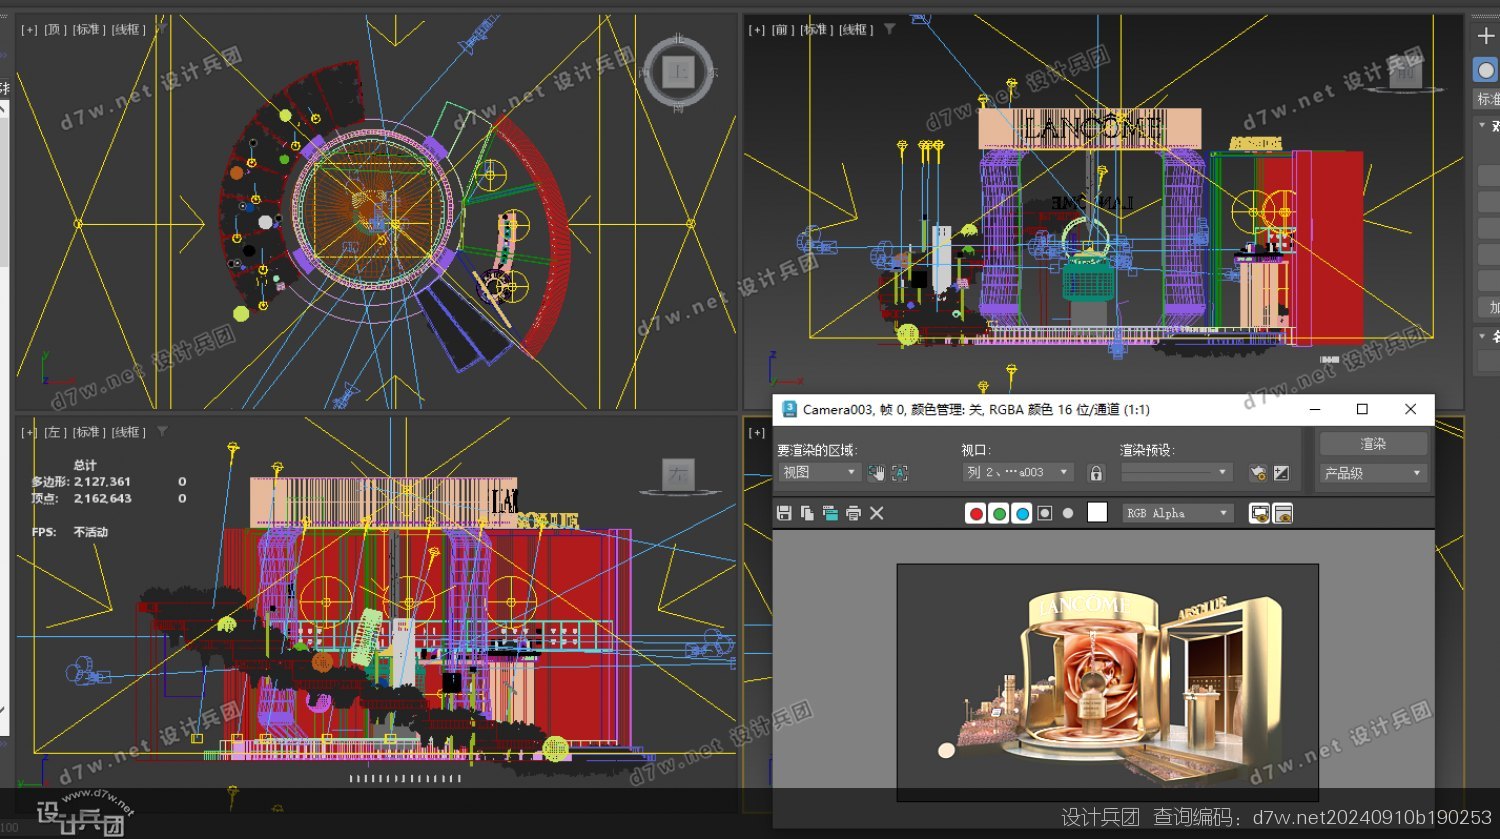Open render setup via teapot icon
The width and height of the screenshot is (1500, 839).
1259,473
